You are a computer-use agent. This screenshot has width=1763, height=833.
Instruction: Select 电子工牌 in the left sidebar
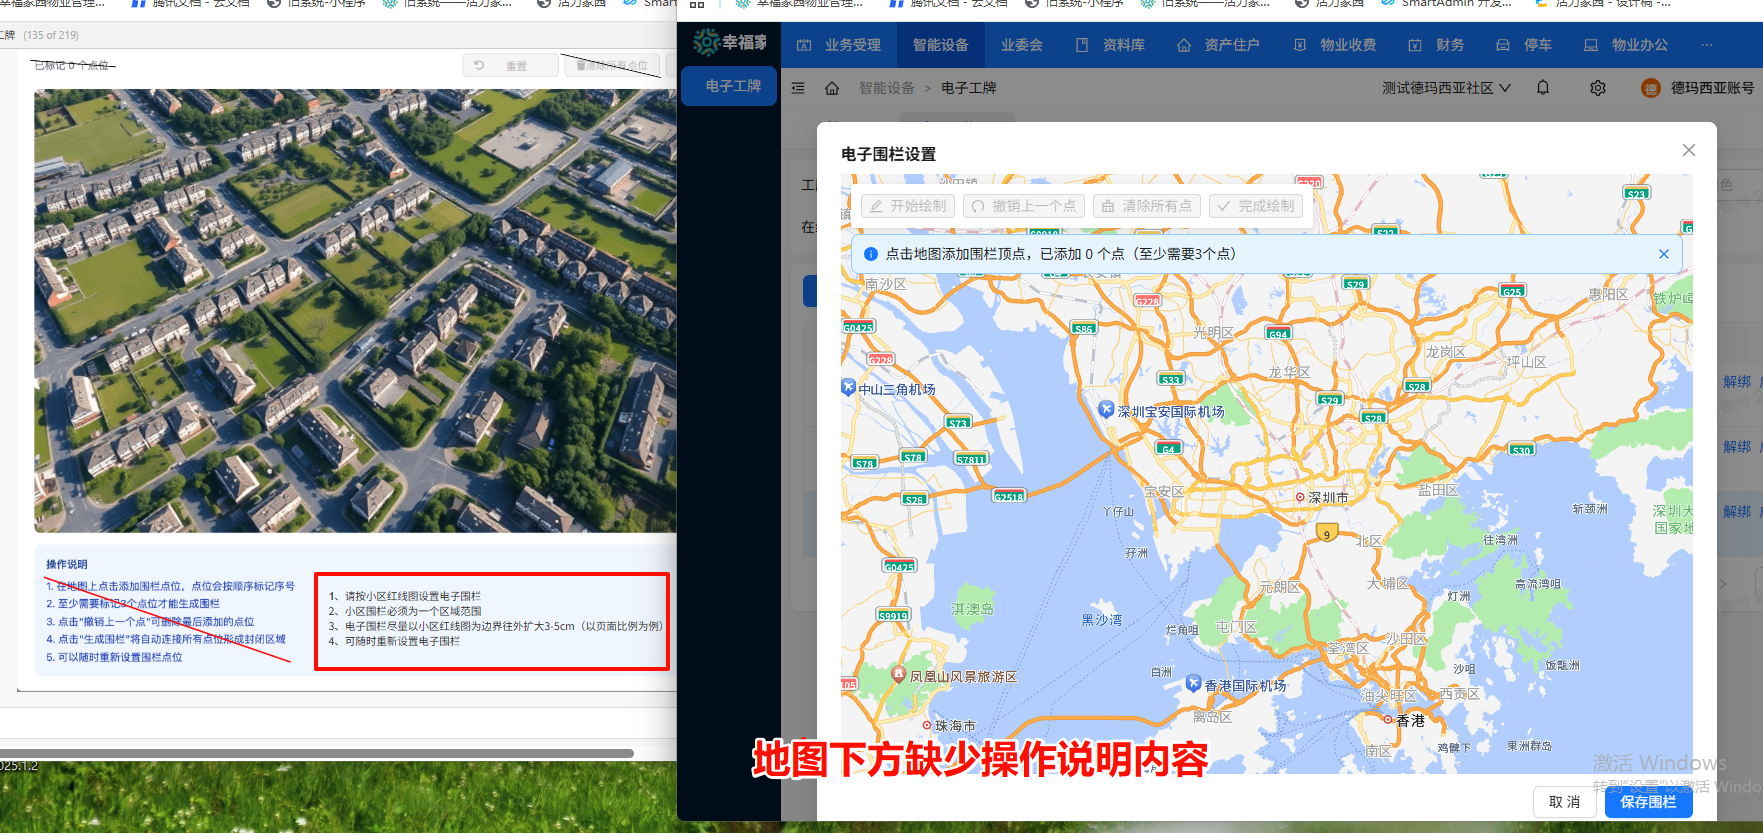[x=729, y=86]
